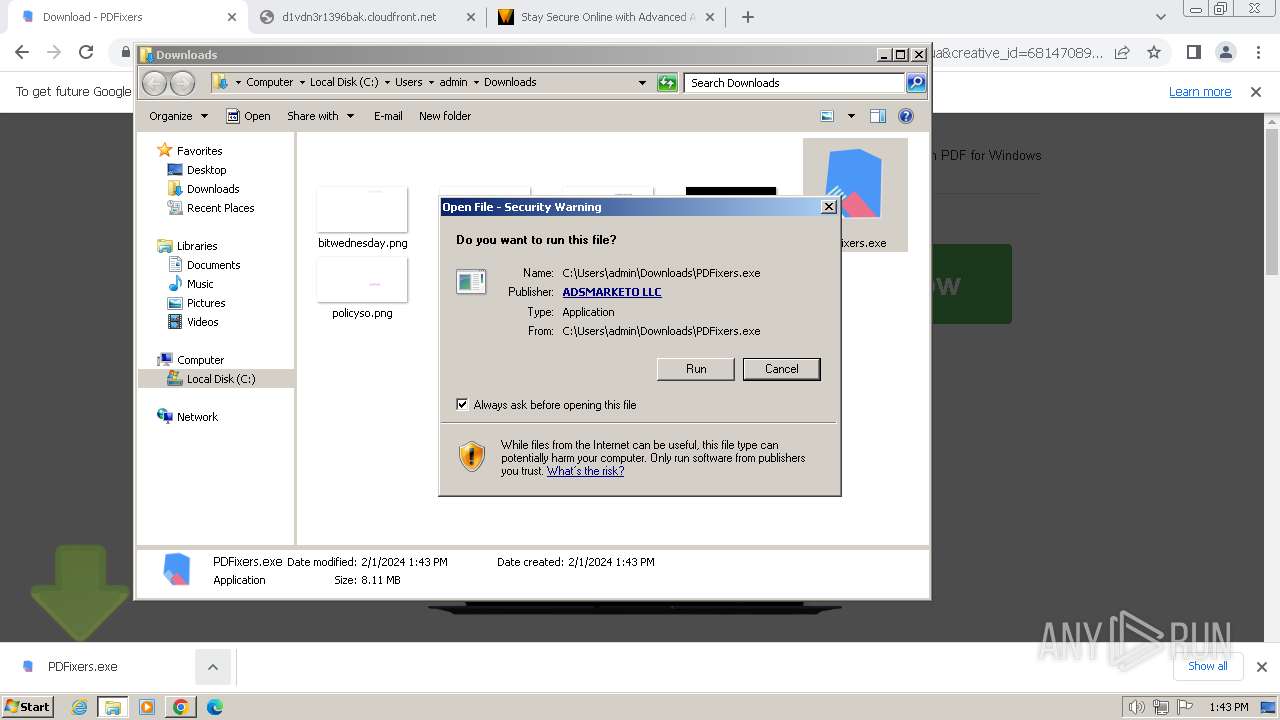Image resolution: width=1280 pixels, height=720 pixels.
Task: Close the Security Warning dialog
Action: tap(828, 207)
